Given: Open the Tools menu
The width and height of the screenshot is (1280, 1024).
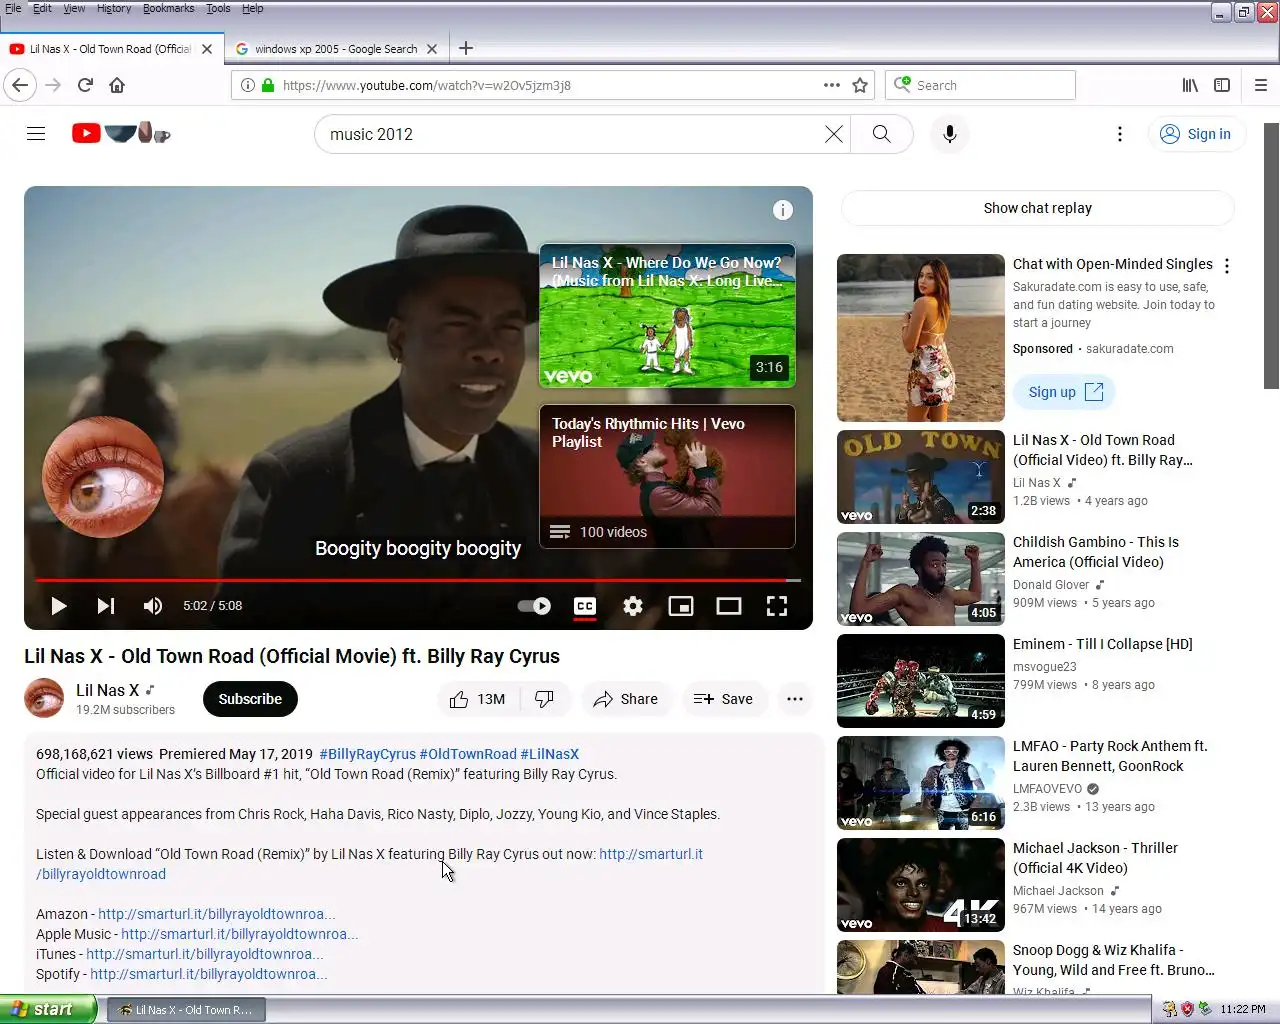Looking at the screenshot, I should tap(218, 8).
